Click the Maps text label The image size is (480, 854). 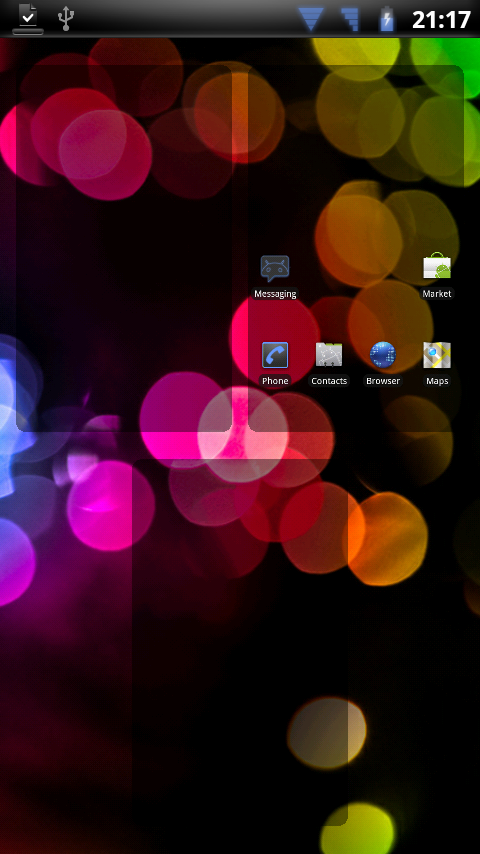click(438, 381)
